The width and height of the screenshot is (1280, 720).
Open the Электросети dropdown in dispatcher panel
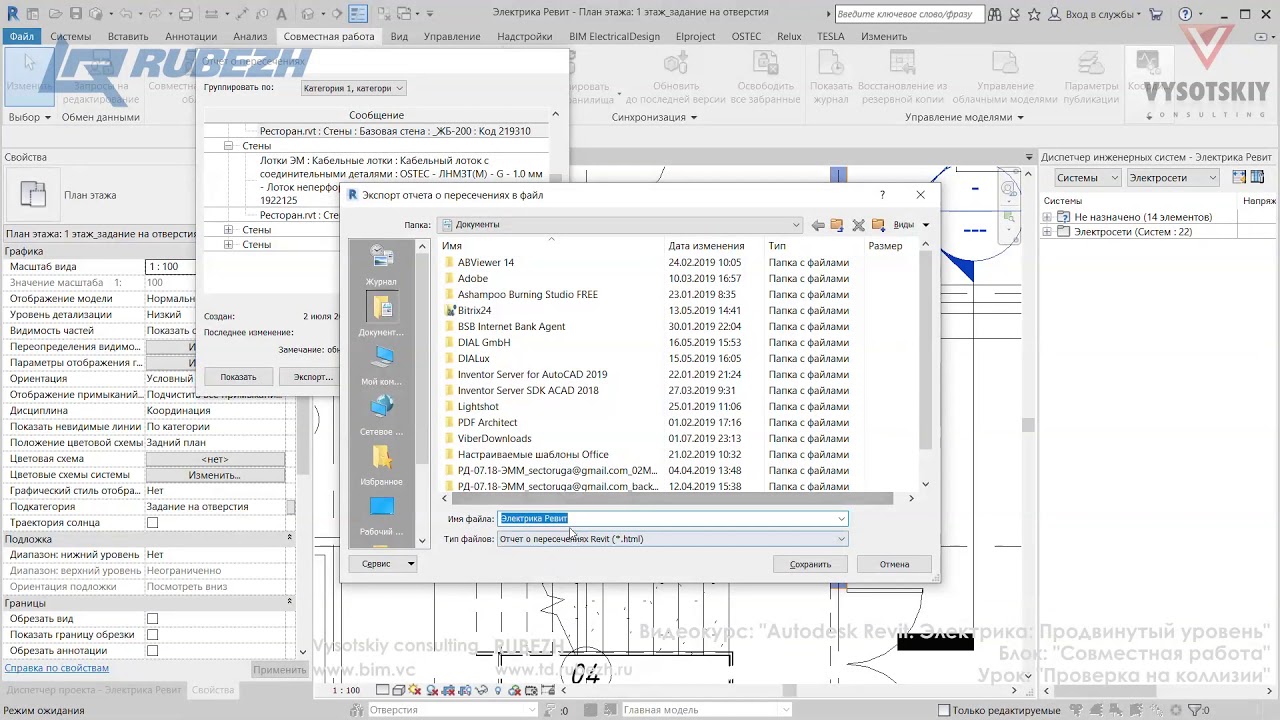pyautogui.click(x=1172, y=178)
